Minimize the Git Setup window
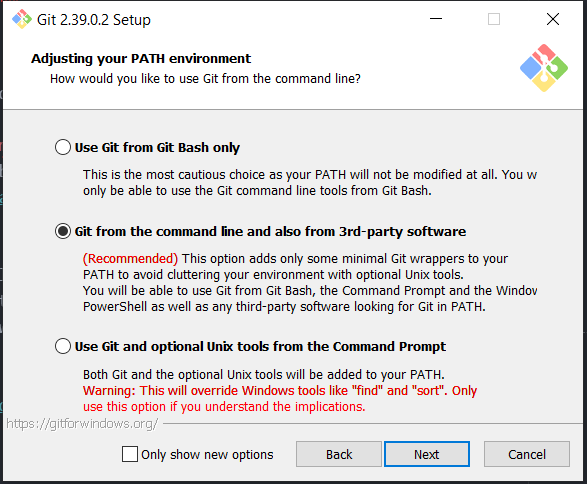Viewport: 587px width, 484px height. click(436, 19)
